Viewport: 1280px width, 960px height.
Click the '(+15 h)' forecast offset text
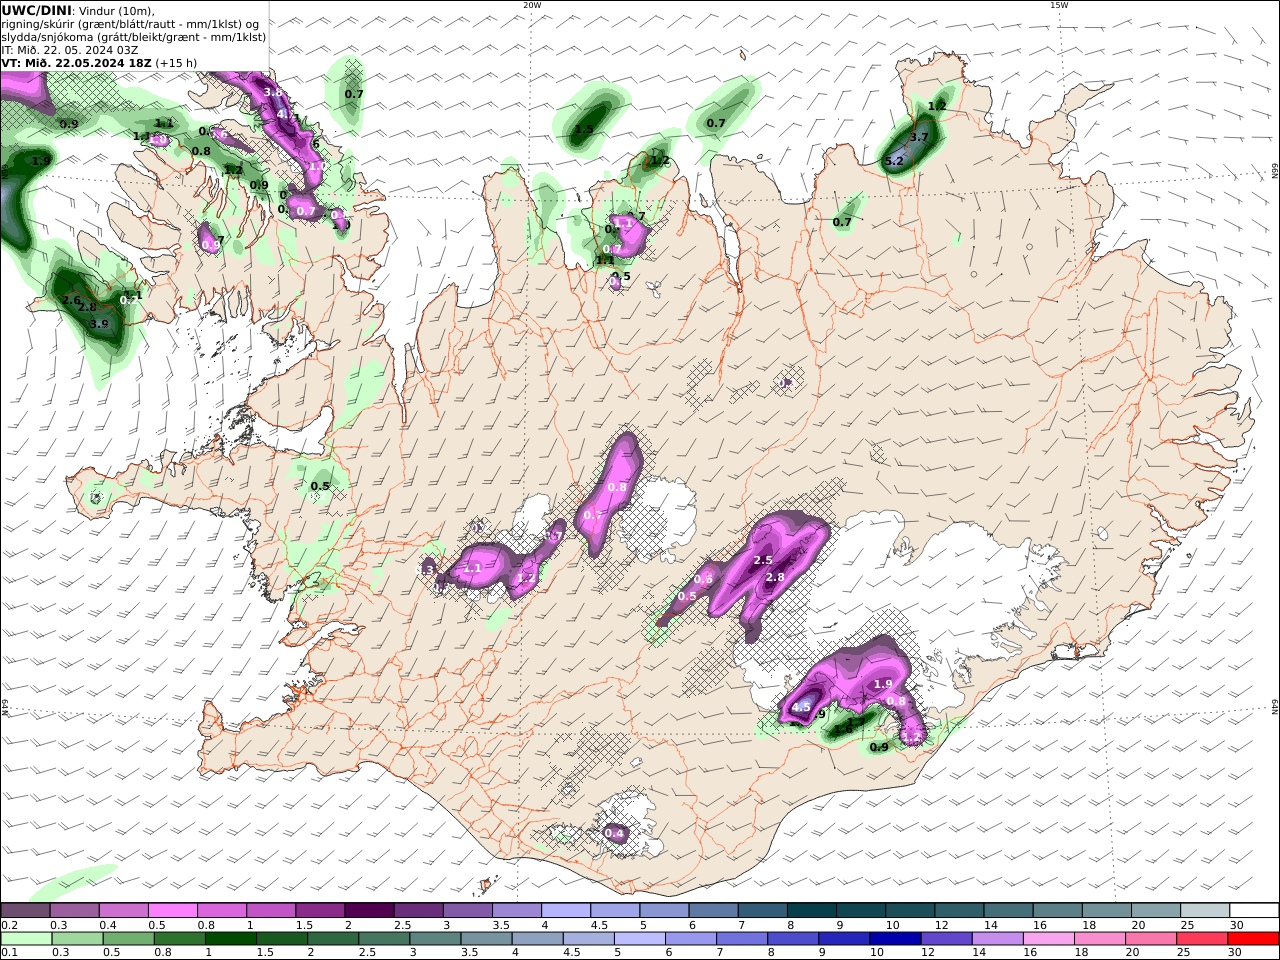[176, 63]
